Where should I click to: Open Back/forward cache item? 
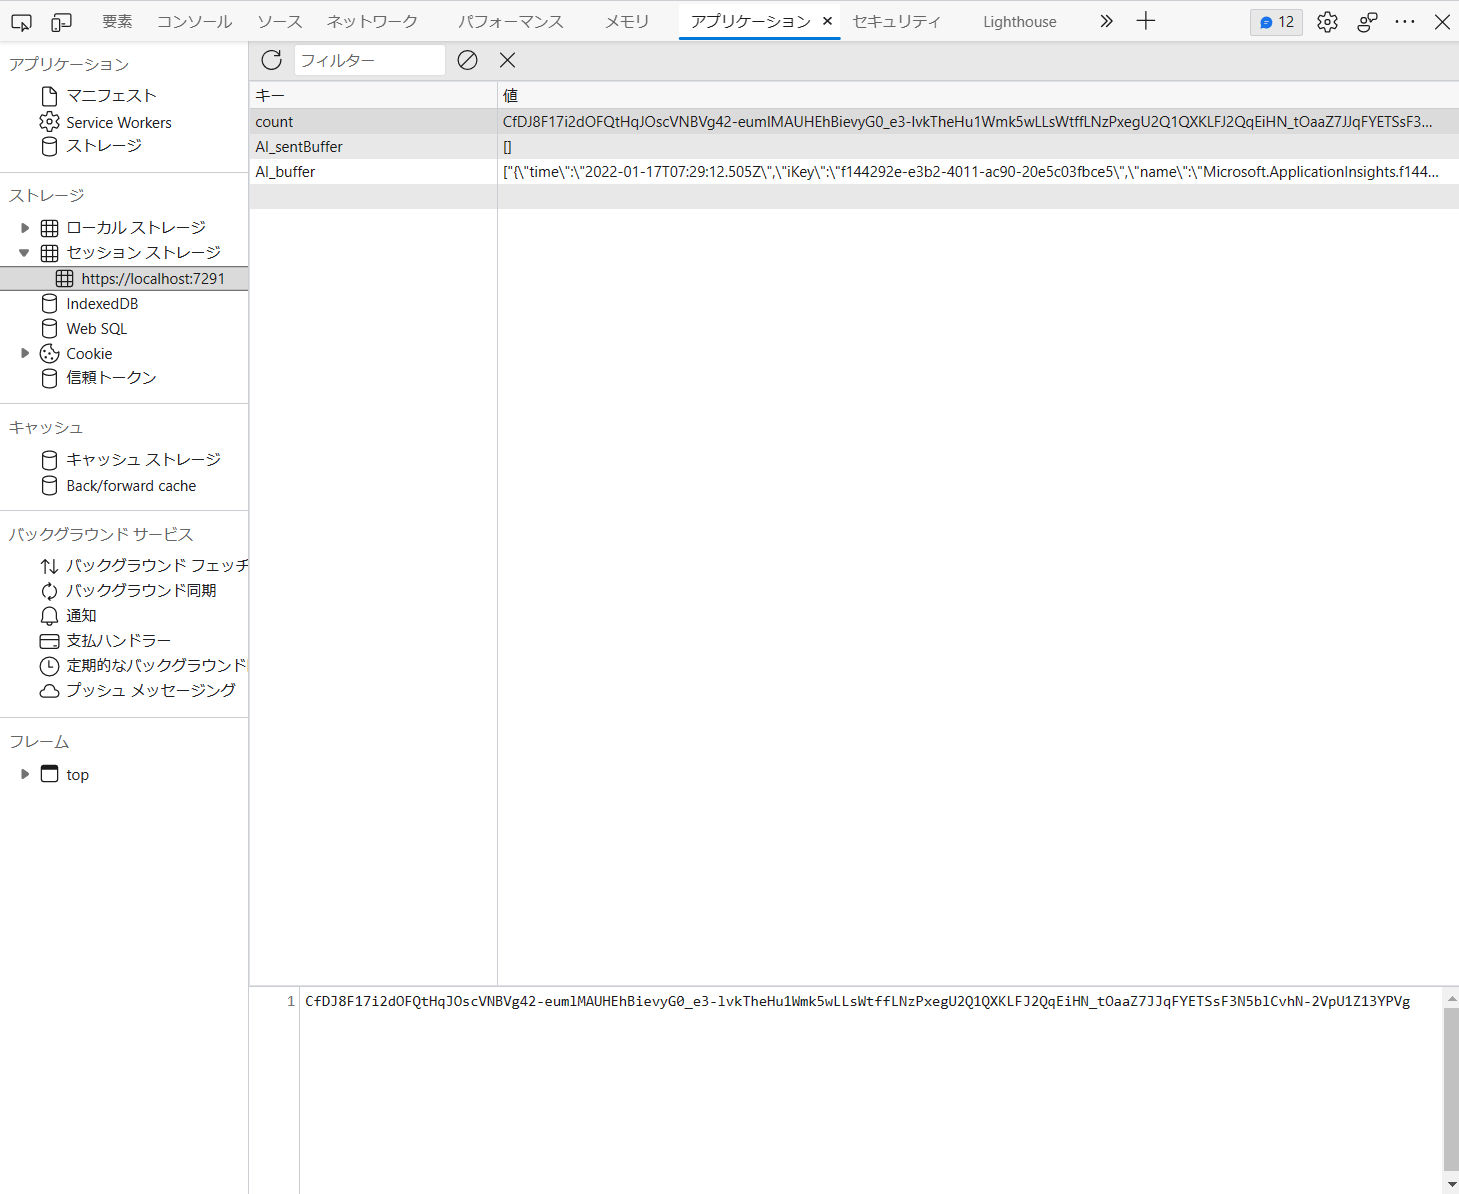click(x=131, y=486)
